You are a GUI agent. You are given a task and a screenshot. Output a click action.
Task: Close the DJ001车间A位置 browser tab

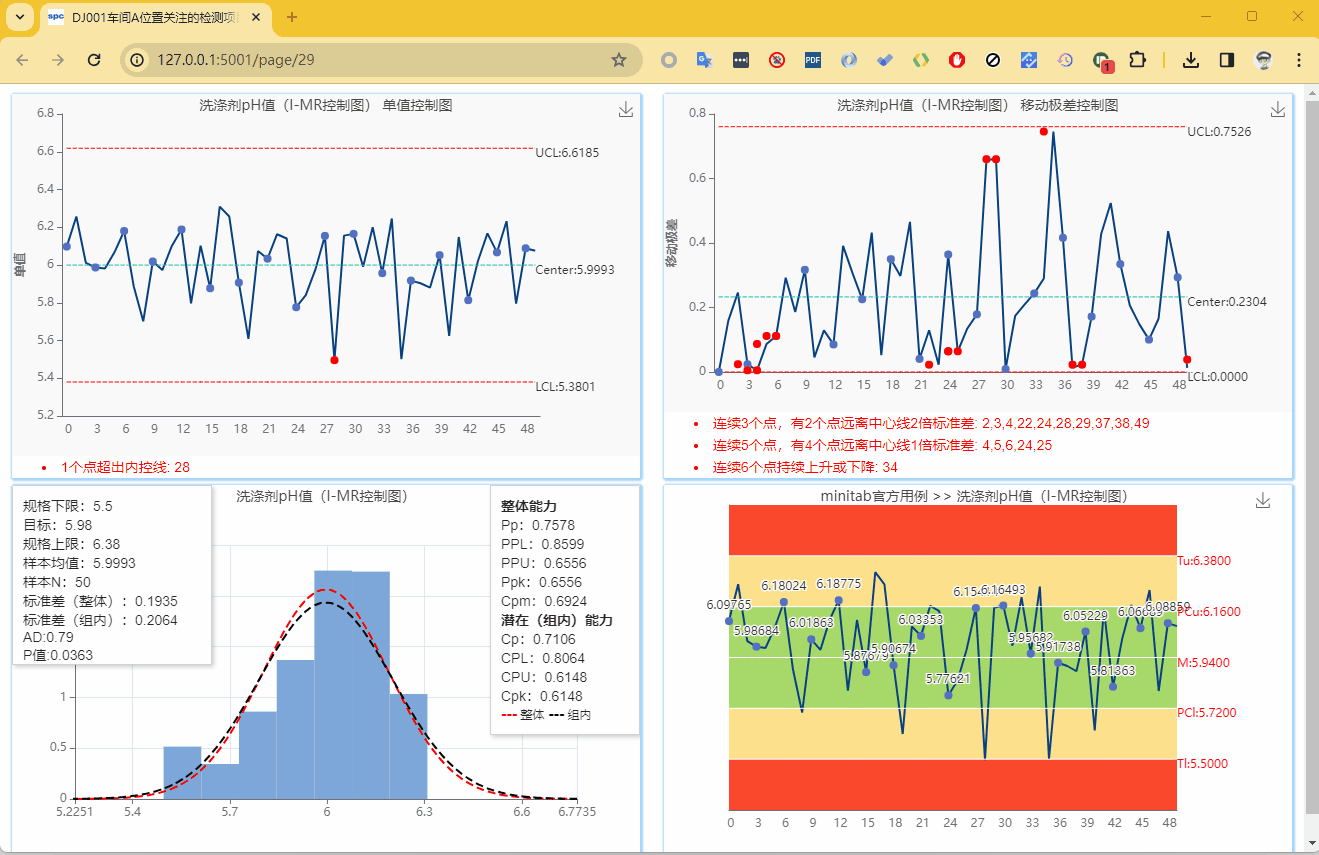(257, 17)
